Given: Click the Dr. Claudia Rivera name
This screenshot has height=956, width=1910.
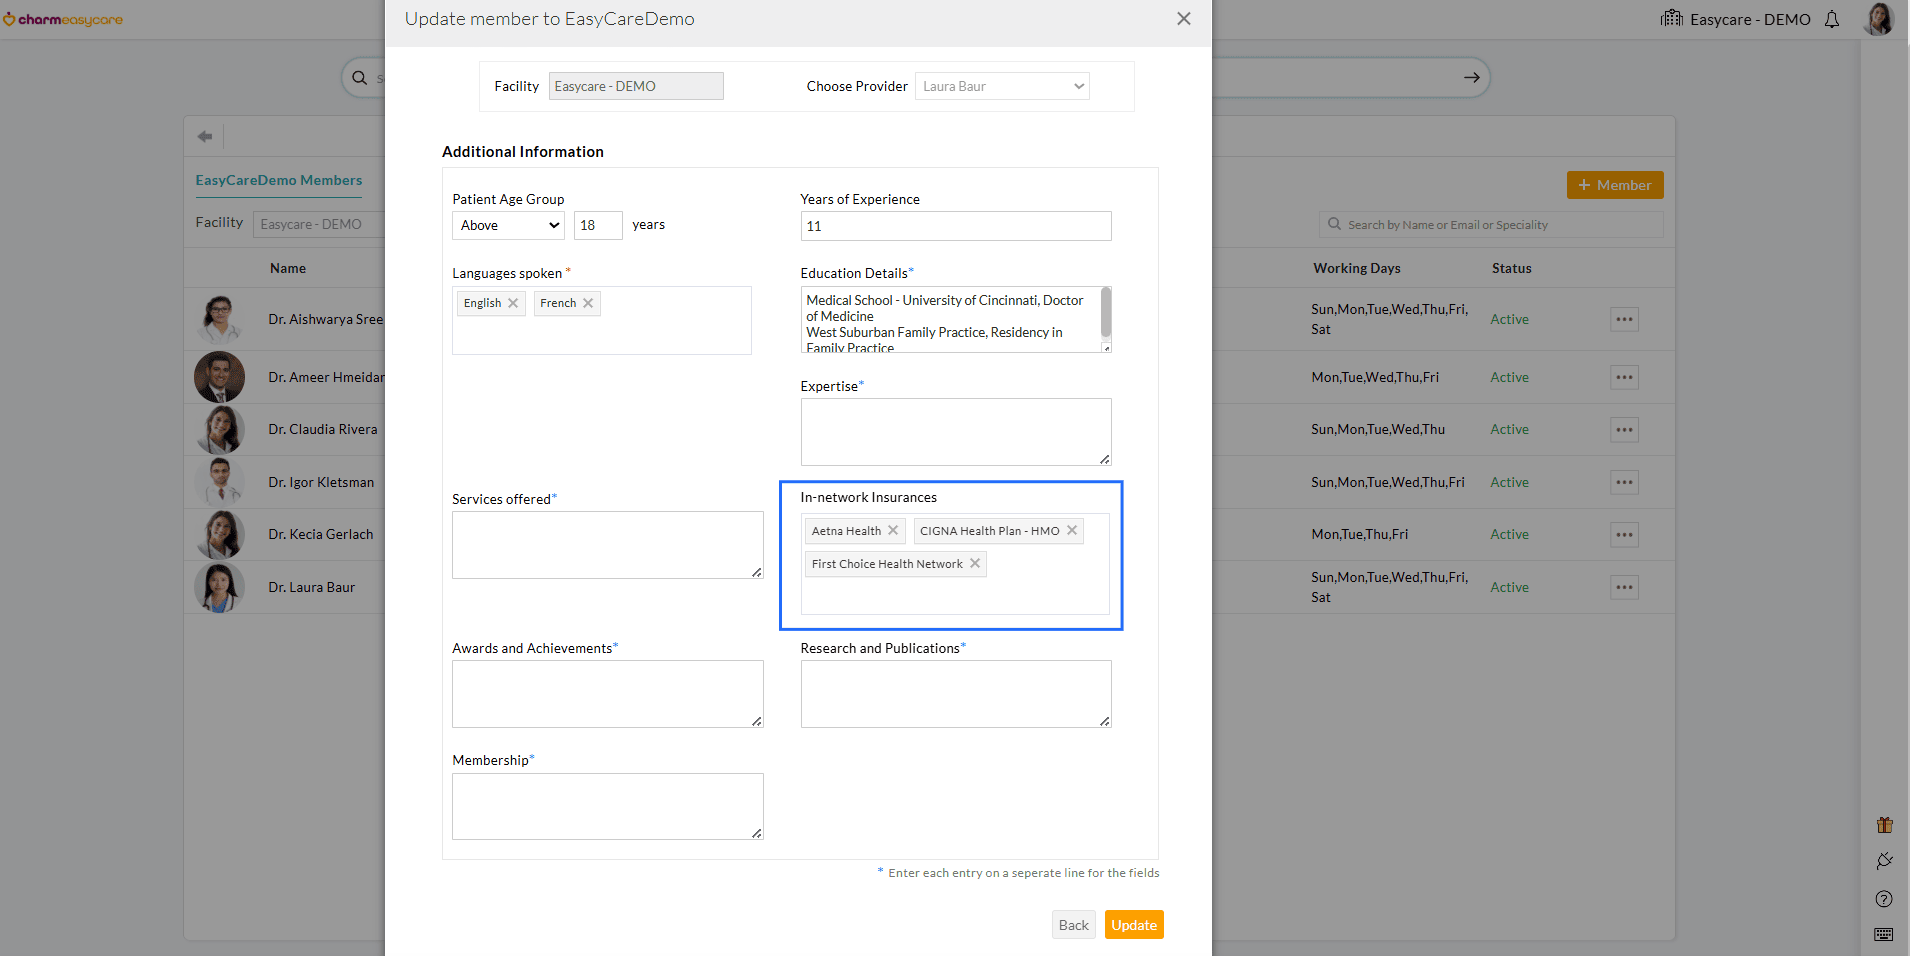Looking at the screenshot, I should [323, 429].
